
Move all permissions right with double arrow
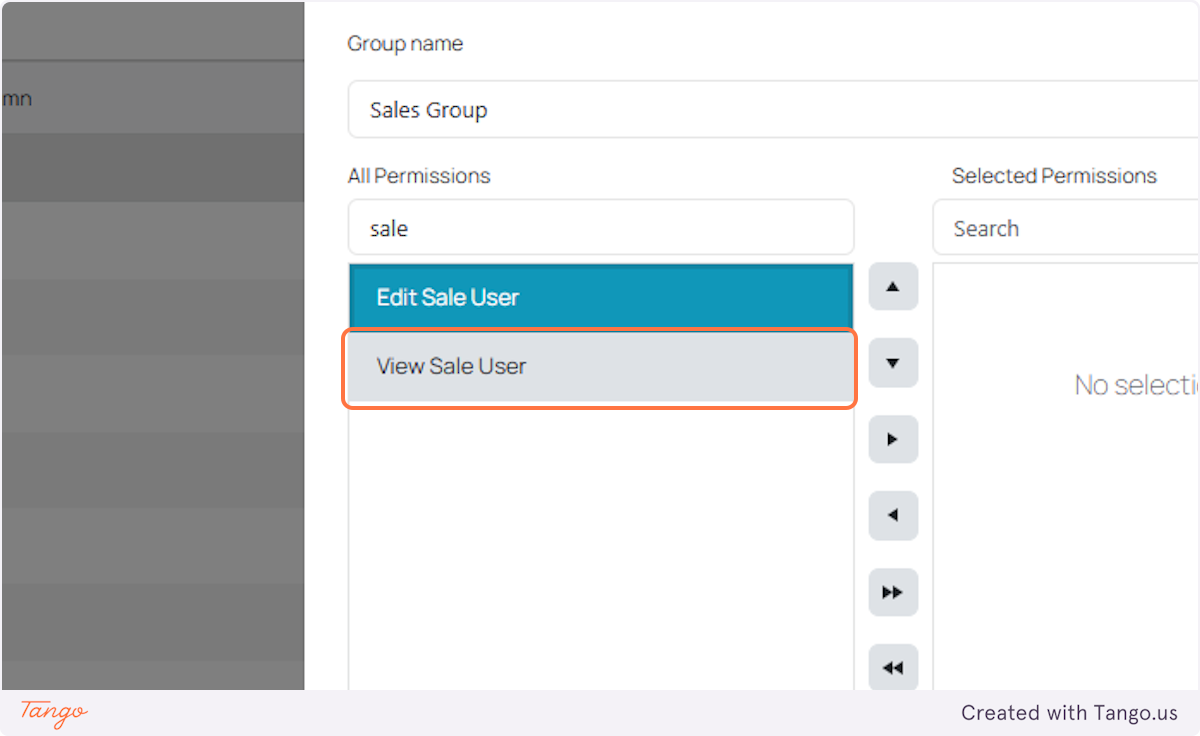coord(893,592)
